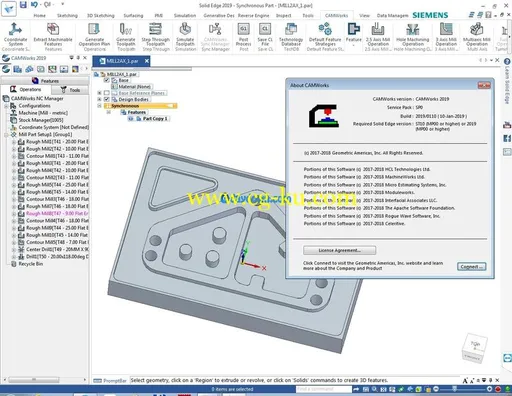The height and width of the screenshot is (396, 512).
Task: Click the License Agreement button
Action: (339, 250)
